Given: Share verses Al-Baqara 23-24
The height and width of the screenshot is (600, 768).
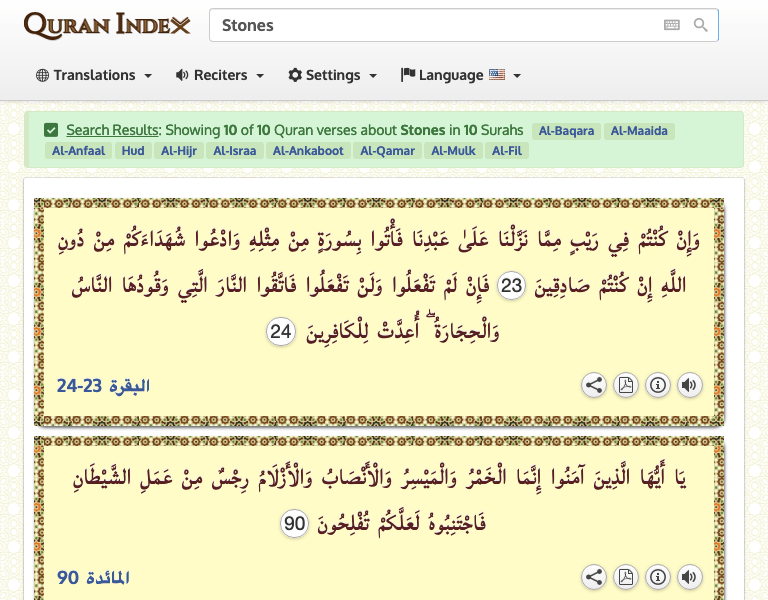Looking at the screenshot, I should click(594, 385).
